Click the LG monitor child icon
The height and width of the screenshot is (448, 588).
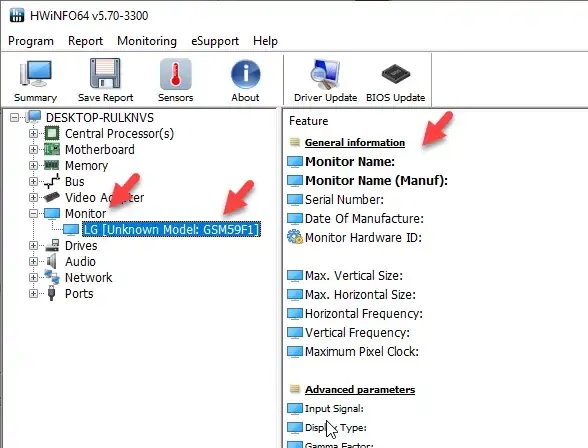pos(71,229)
